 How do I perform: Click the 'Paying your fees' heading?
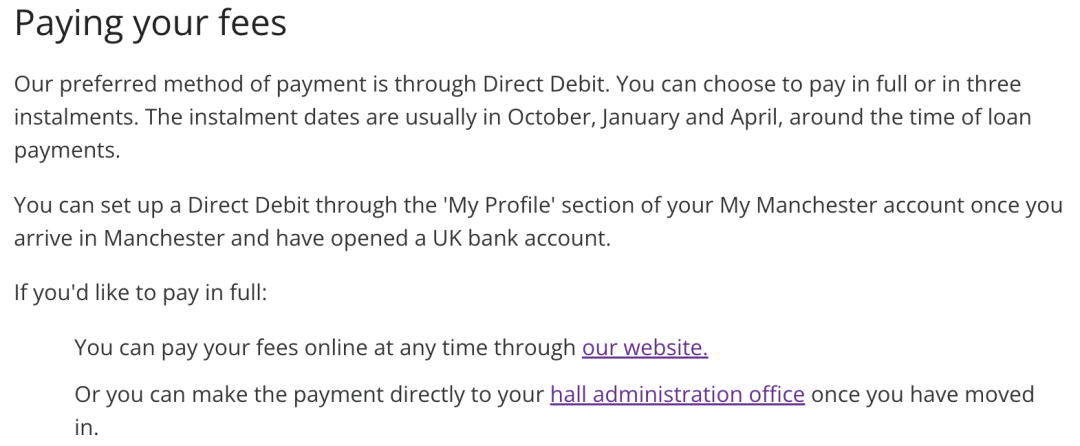pyautogui.click(x=150, y=25)
